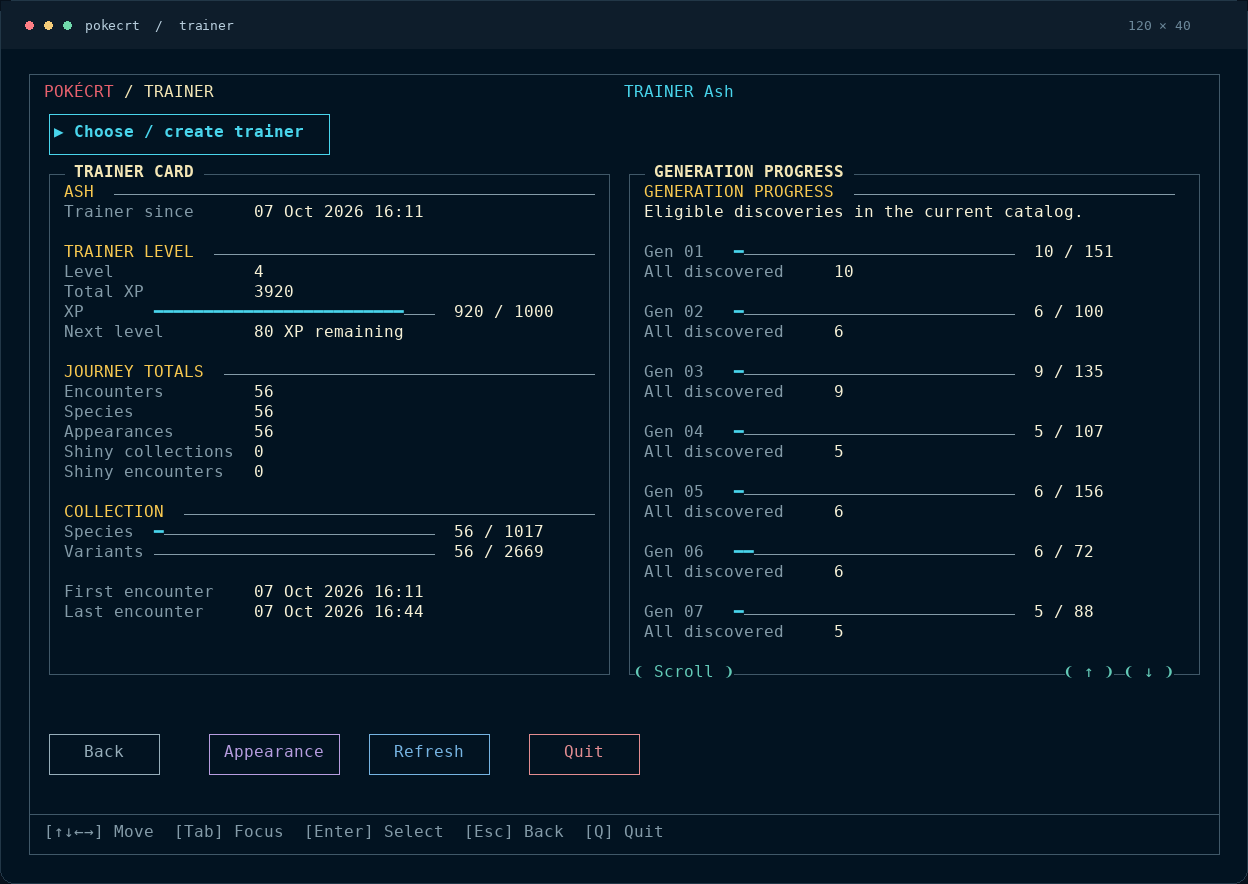Viewport: 1248px width, 884px height.
Task: Click the '10 / 151' Gen 01 count
Action: pyautogui.click(x=1074, y=252)
